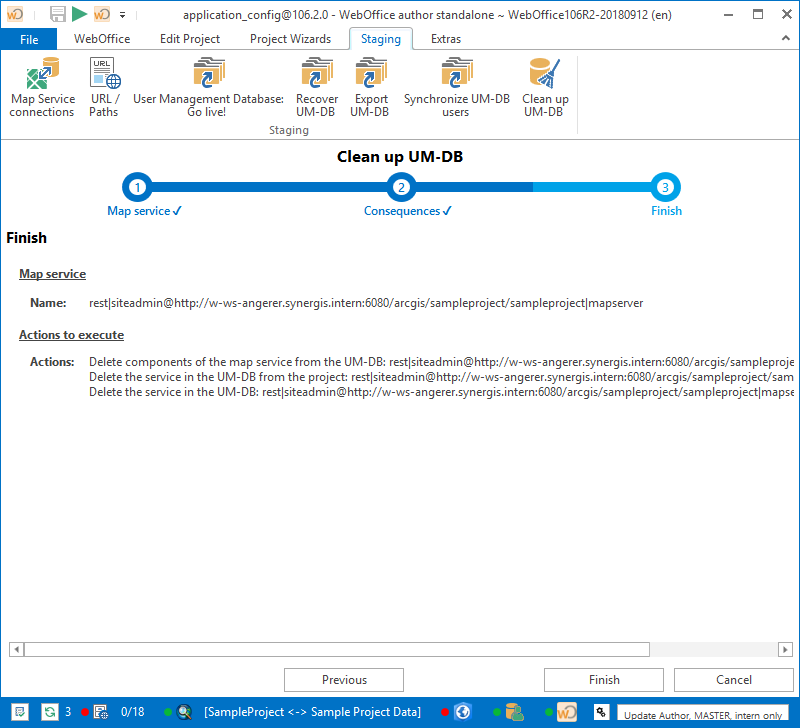This screenshot has height=728, width=800.
Task: Click the globe icon in the status bar
Action: coord(462,712)
